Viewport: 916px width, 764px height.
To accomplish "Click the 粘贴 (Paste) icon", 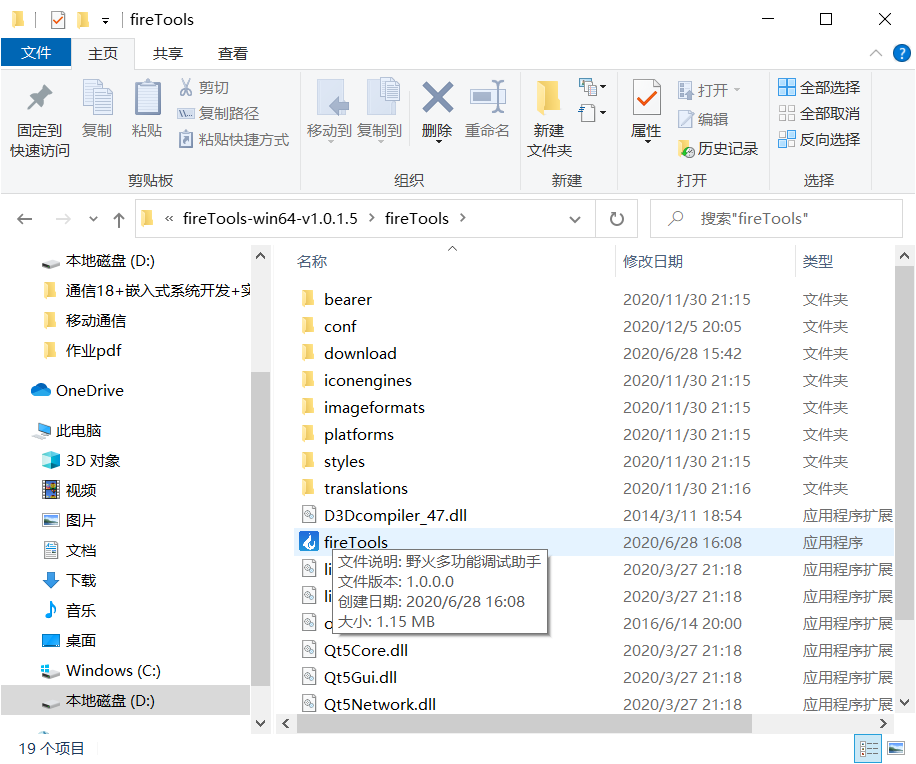I will click(x=146, y=110).
